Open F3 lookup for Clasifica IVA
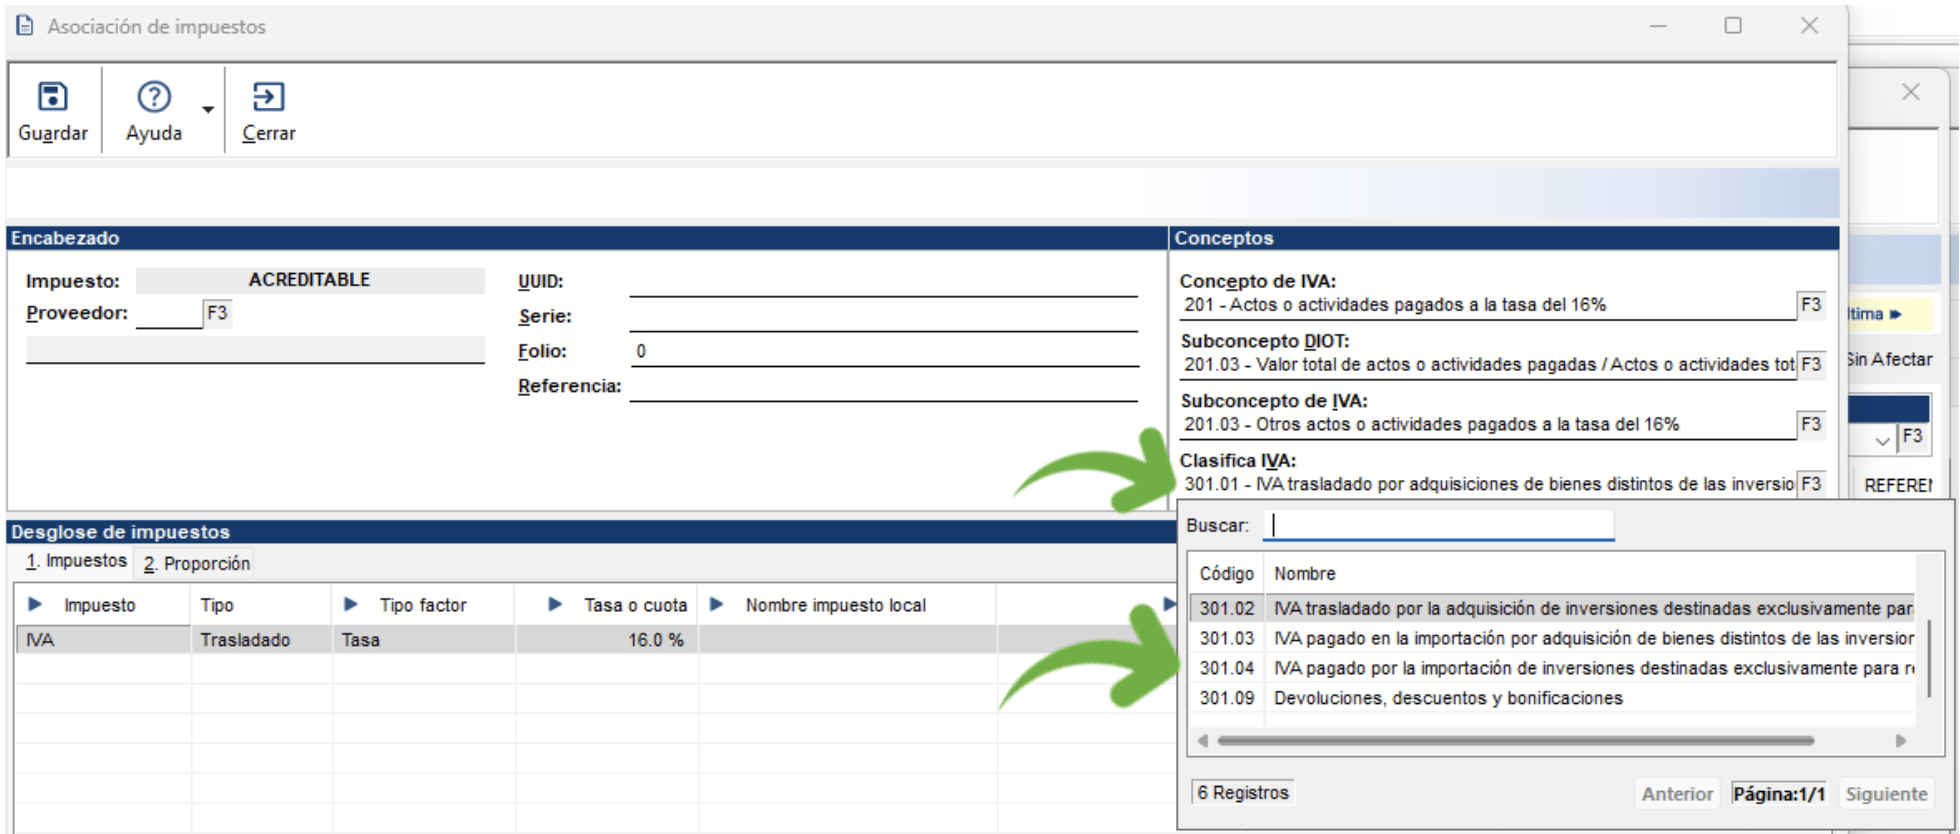This screenshot has height=834, width=1960. tap(1810, 485)
